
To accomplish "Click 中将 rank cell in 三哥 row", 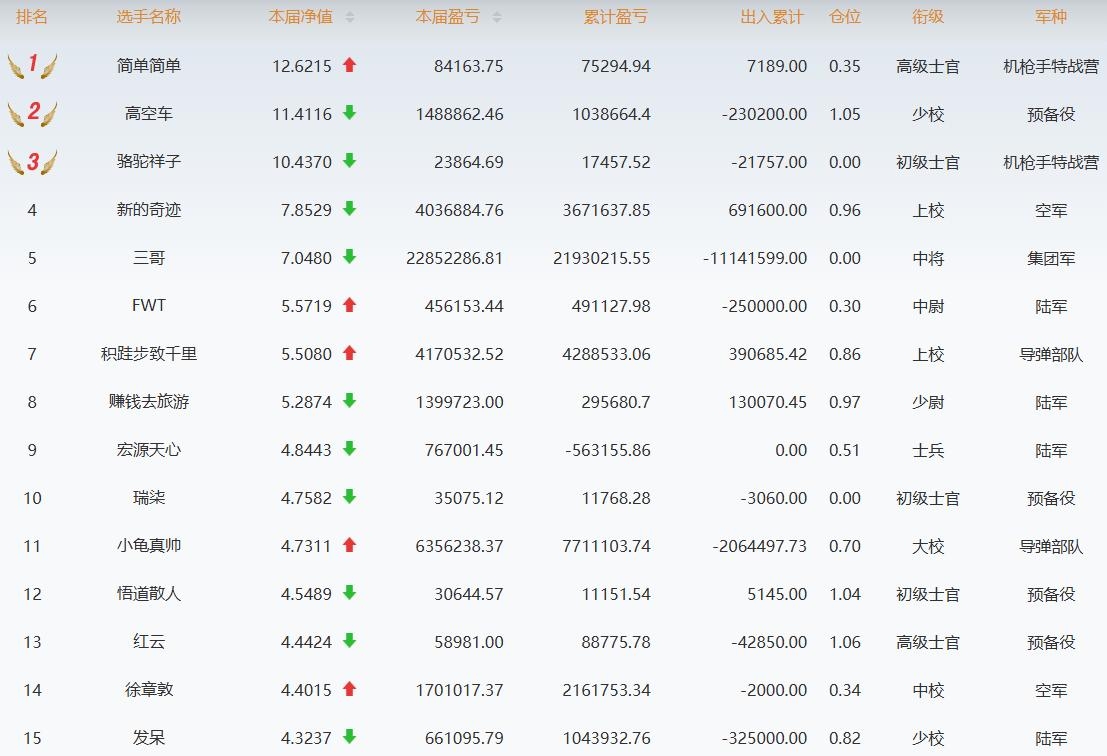I will (x=928, y=258).
